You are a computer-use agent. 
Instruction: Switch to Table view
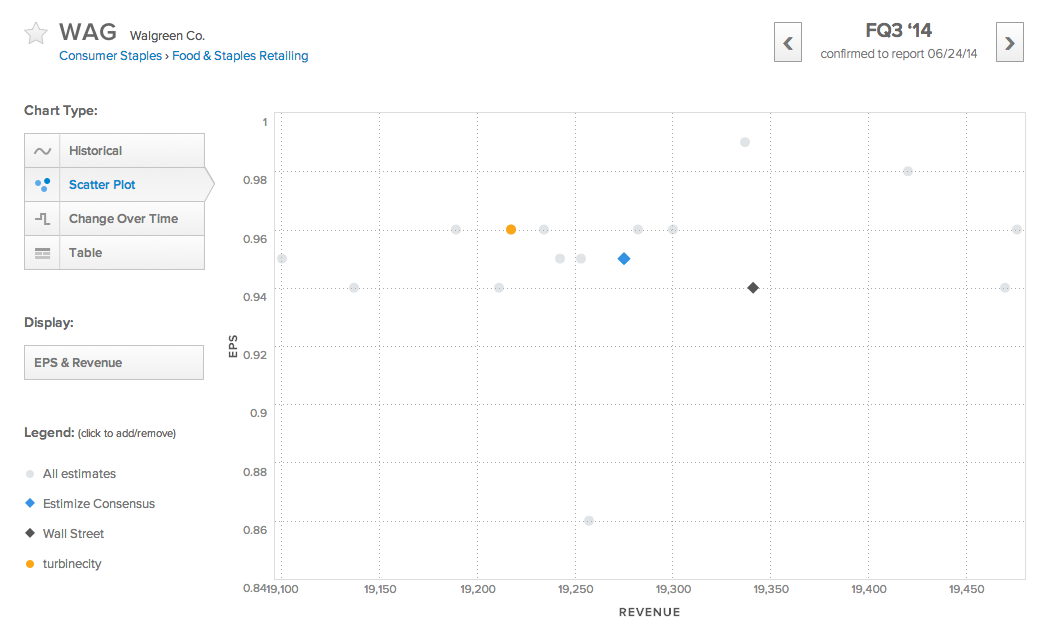[x=114, y=252]
